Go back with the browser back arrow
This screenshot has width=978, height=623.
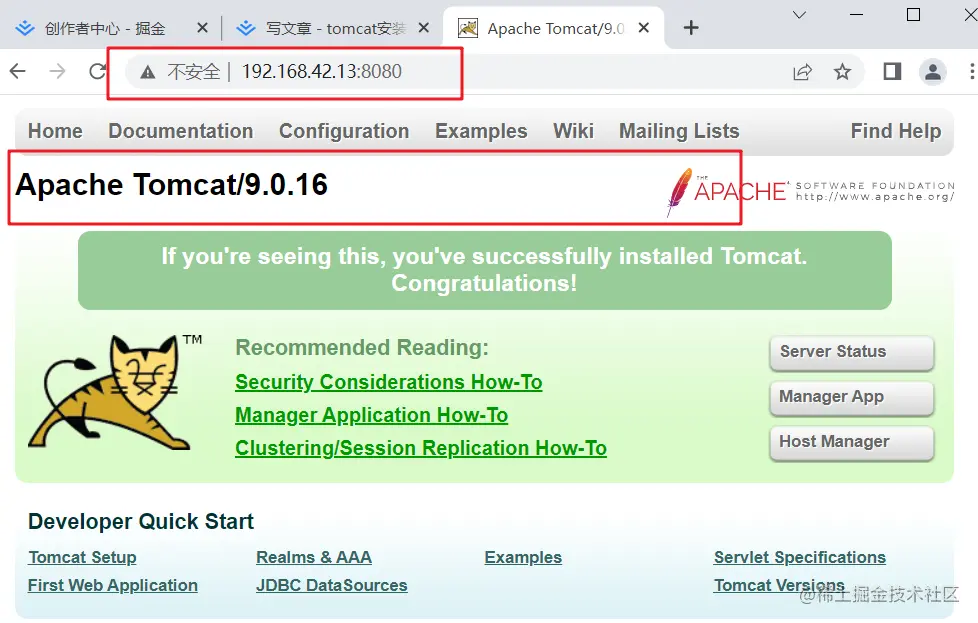[x=18, y=71]
